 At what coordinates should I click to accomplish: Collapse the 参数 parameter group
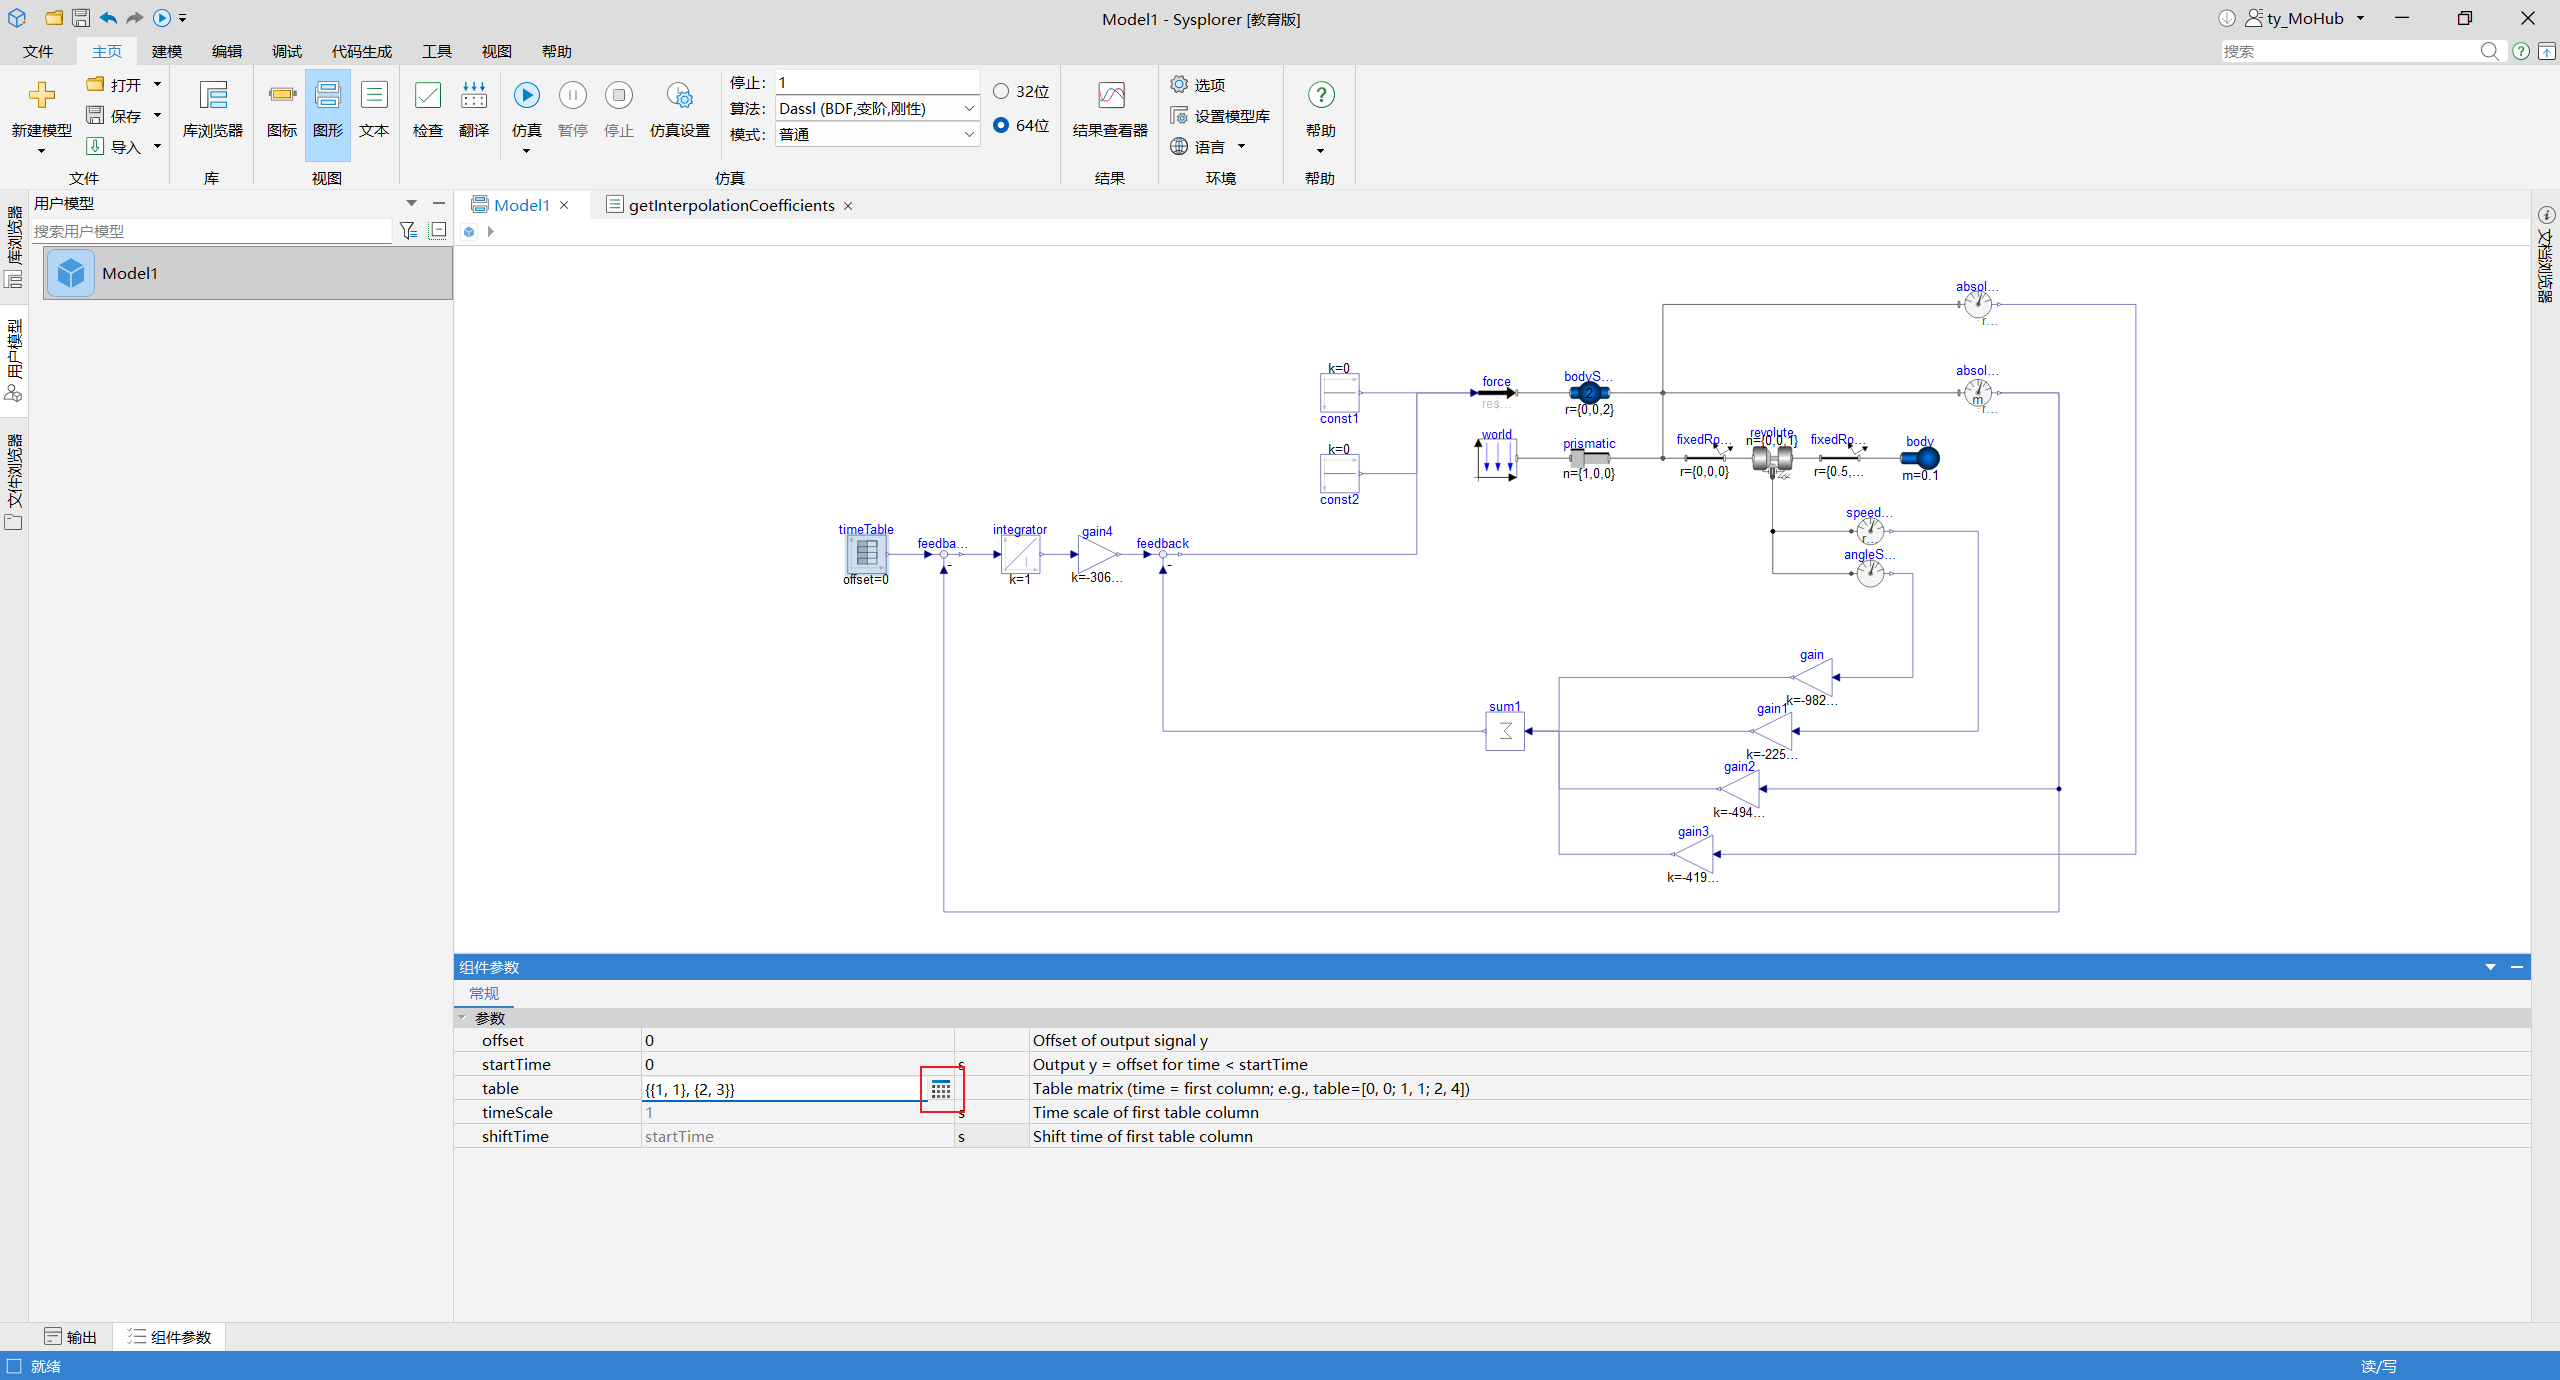tap(462, 1018)
